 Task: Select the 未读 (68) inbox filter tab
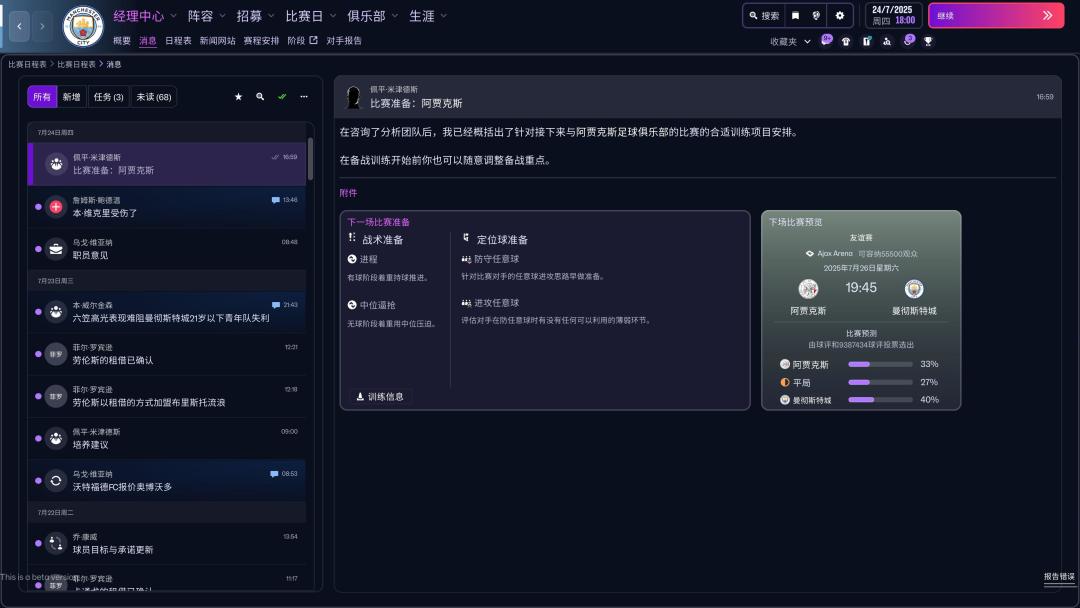tap(154, 97)
